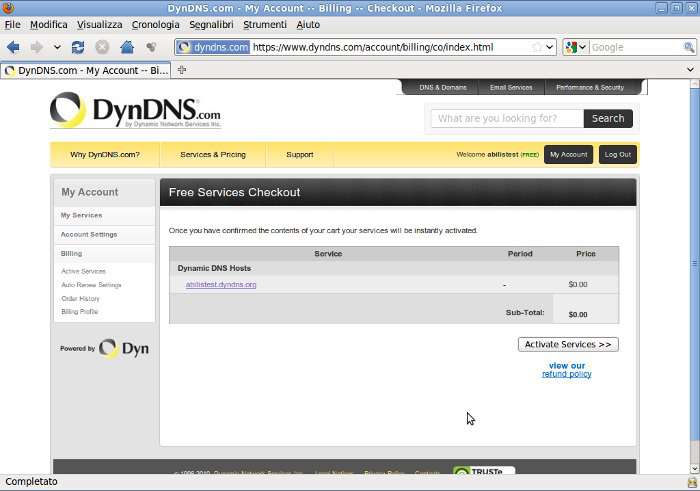Open the Google search engine selector dropdown
700x491 pixels.
(x=576, y=47)
